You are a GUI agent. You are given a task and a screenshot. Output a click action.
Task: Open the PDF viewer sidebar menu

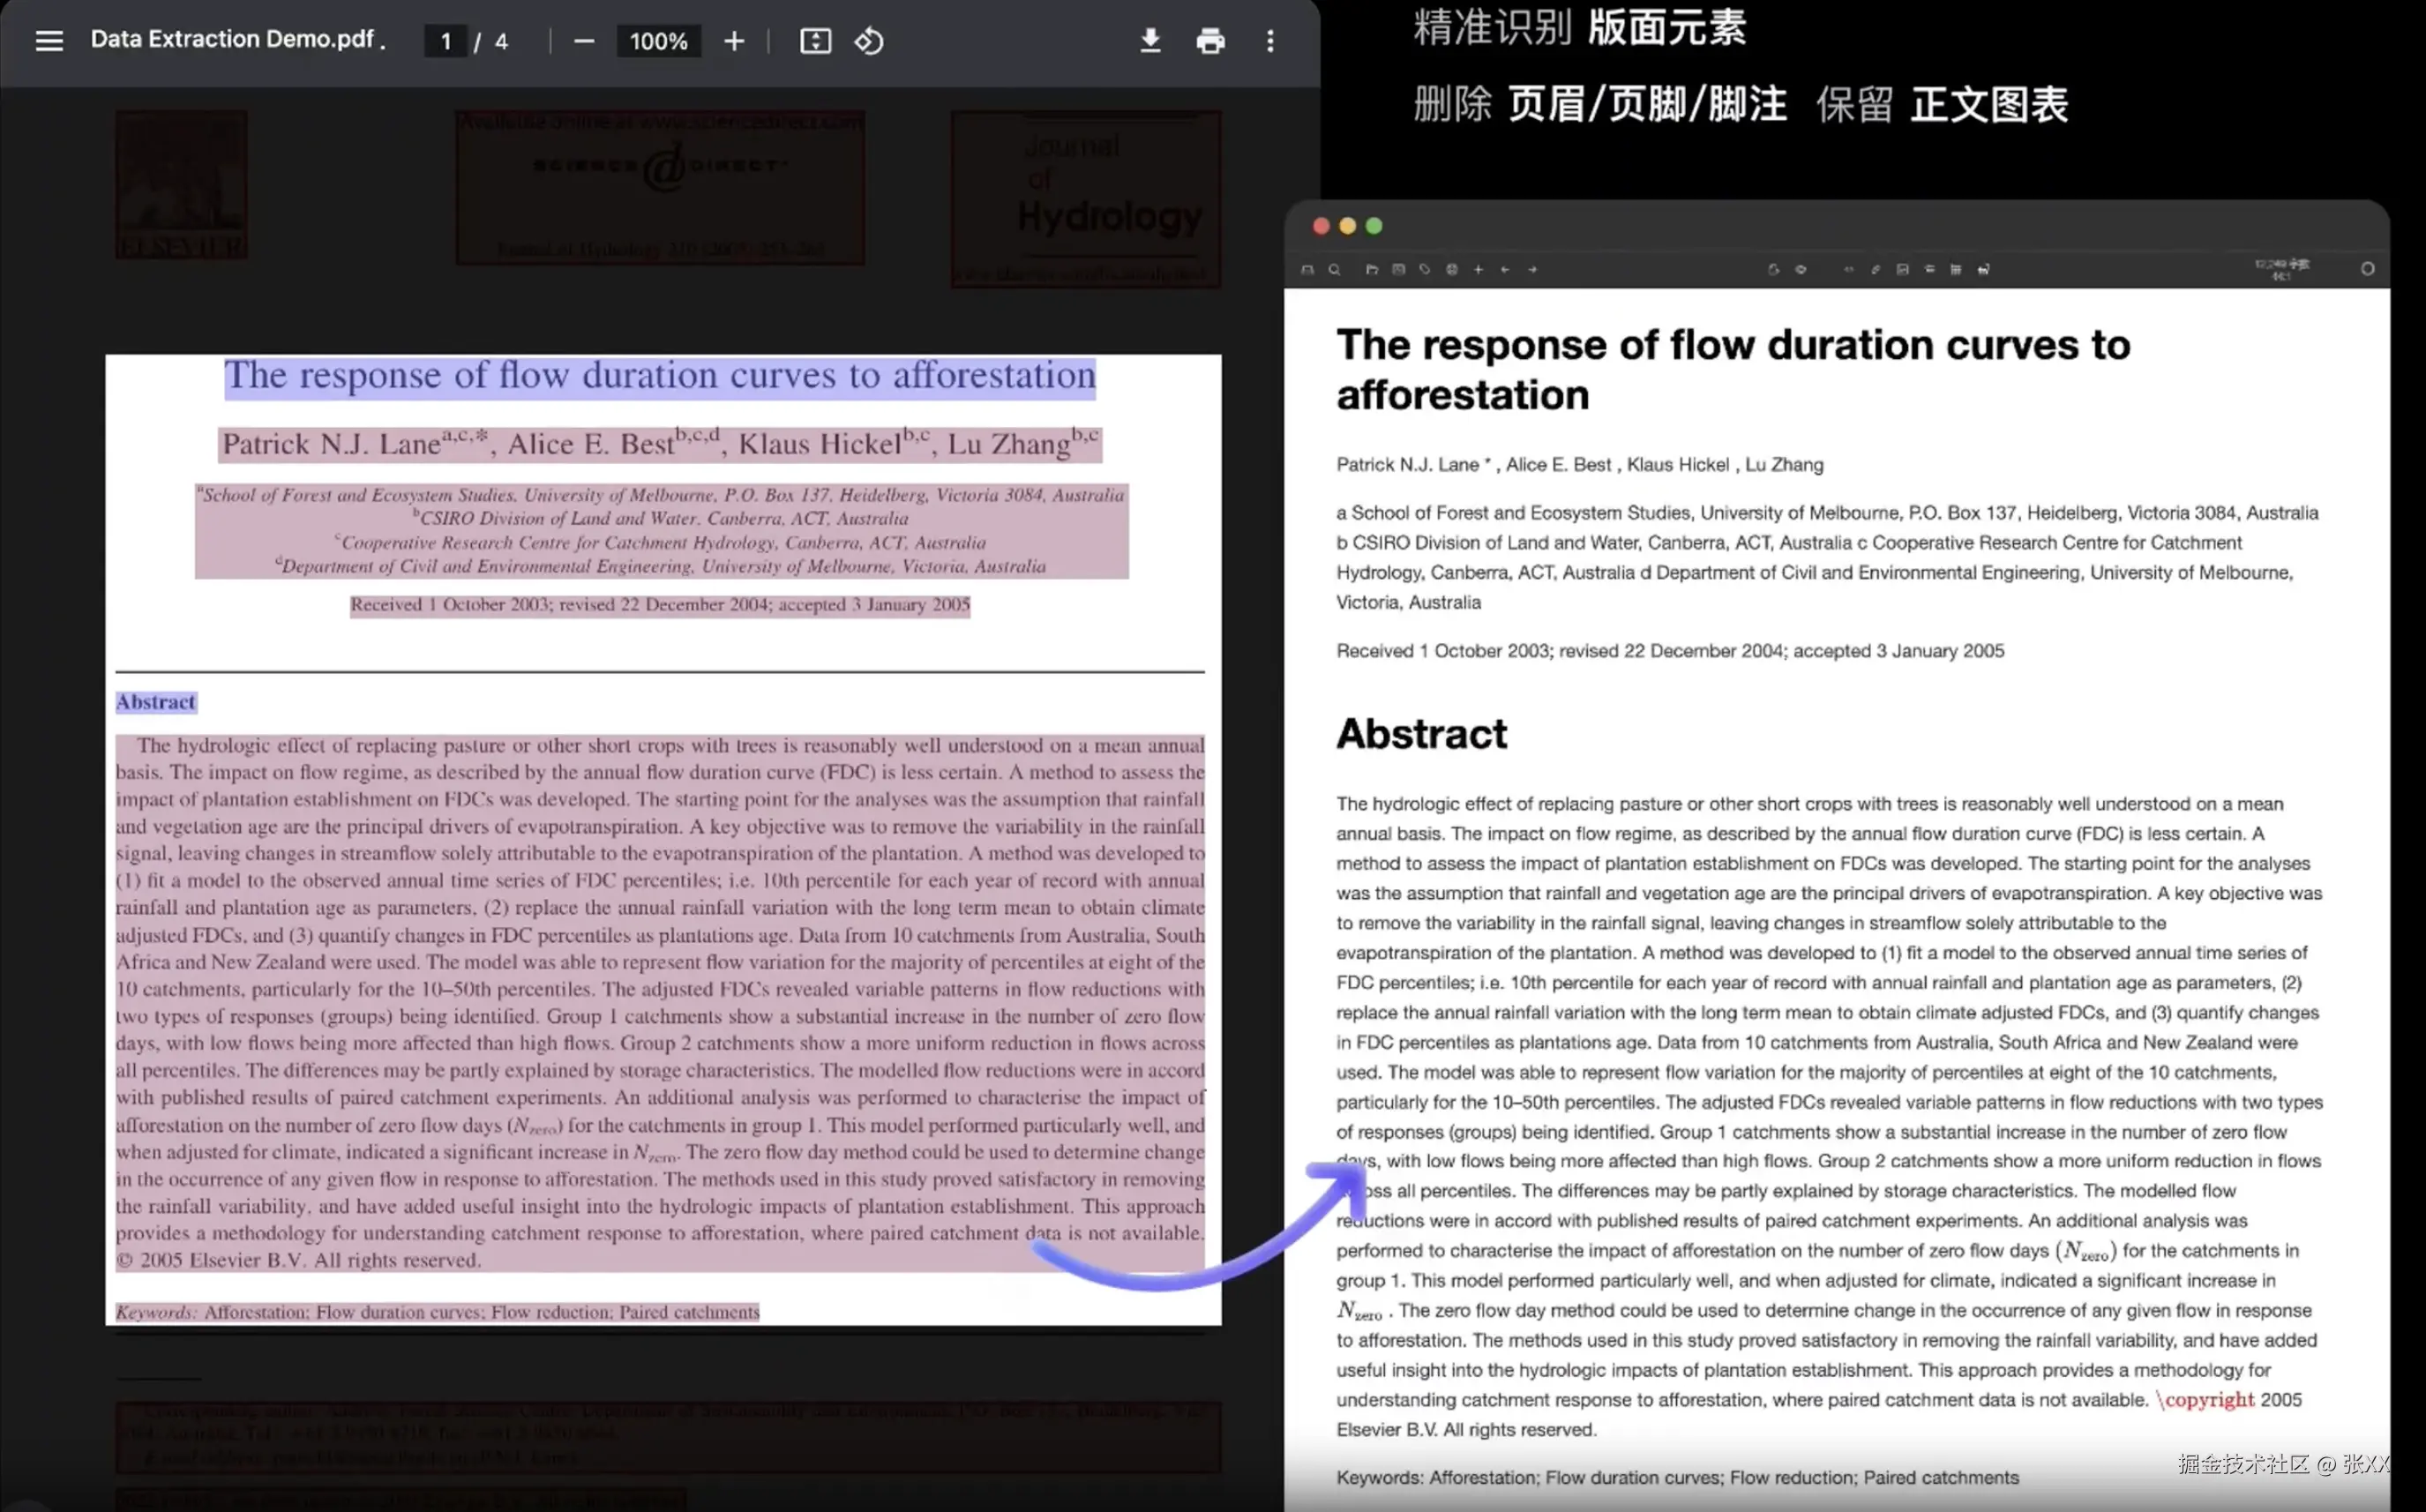click(49, 41)
